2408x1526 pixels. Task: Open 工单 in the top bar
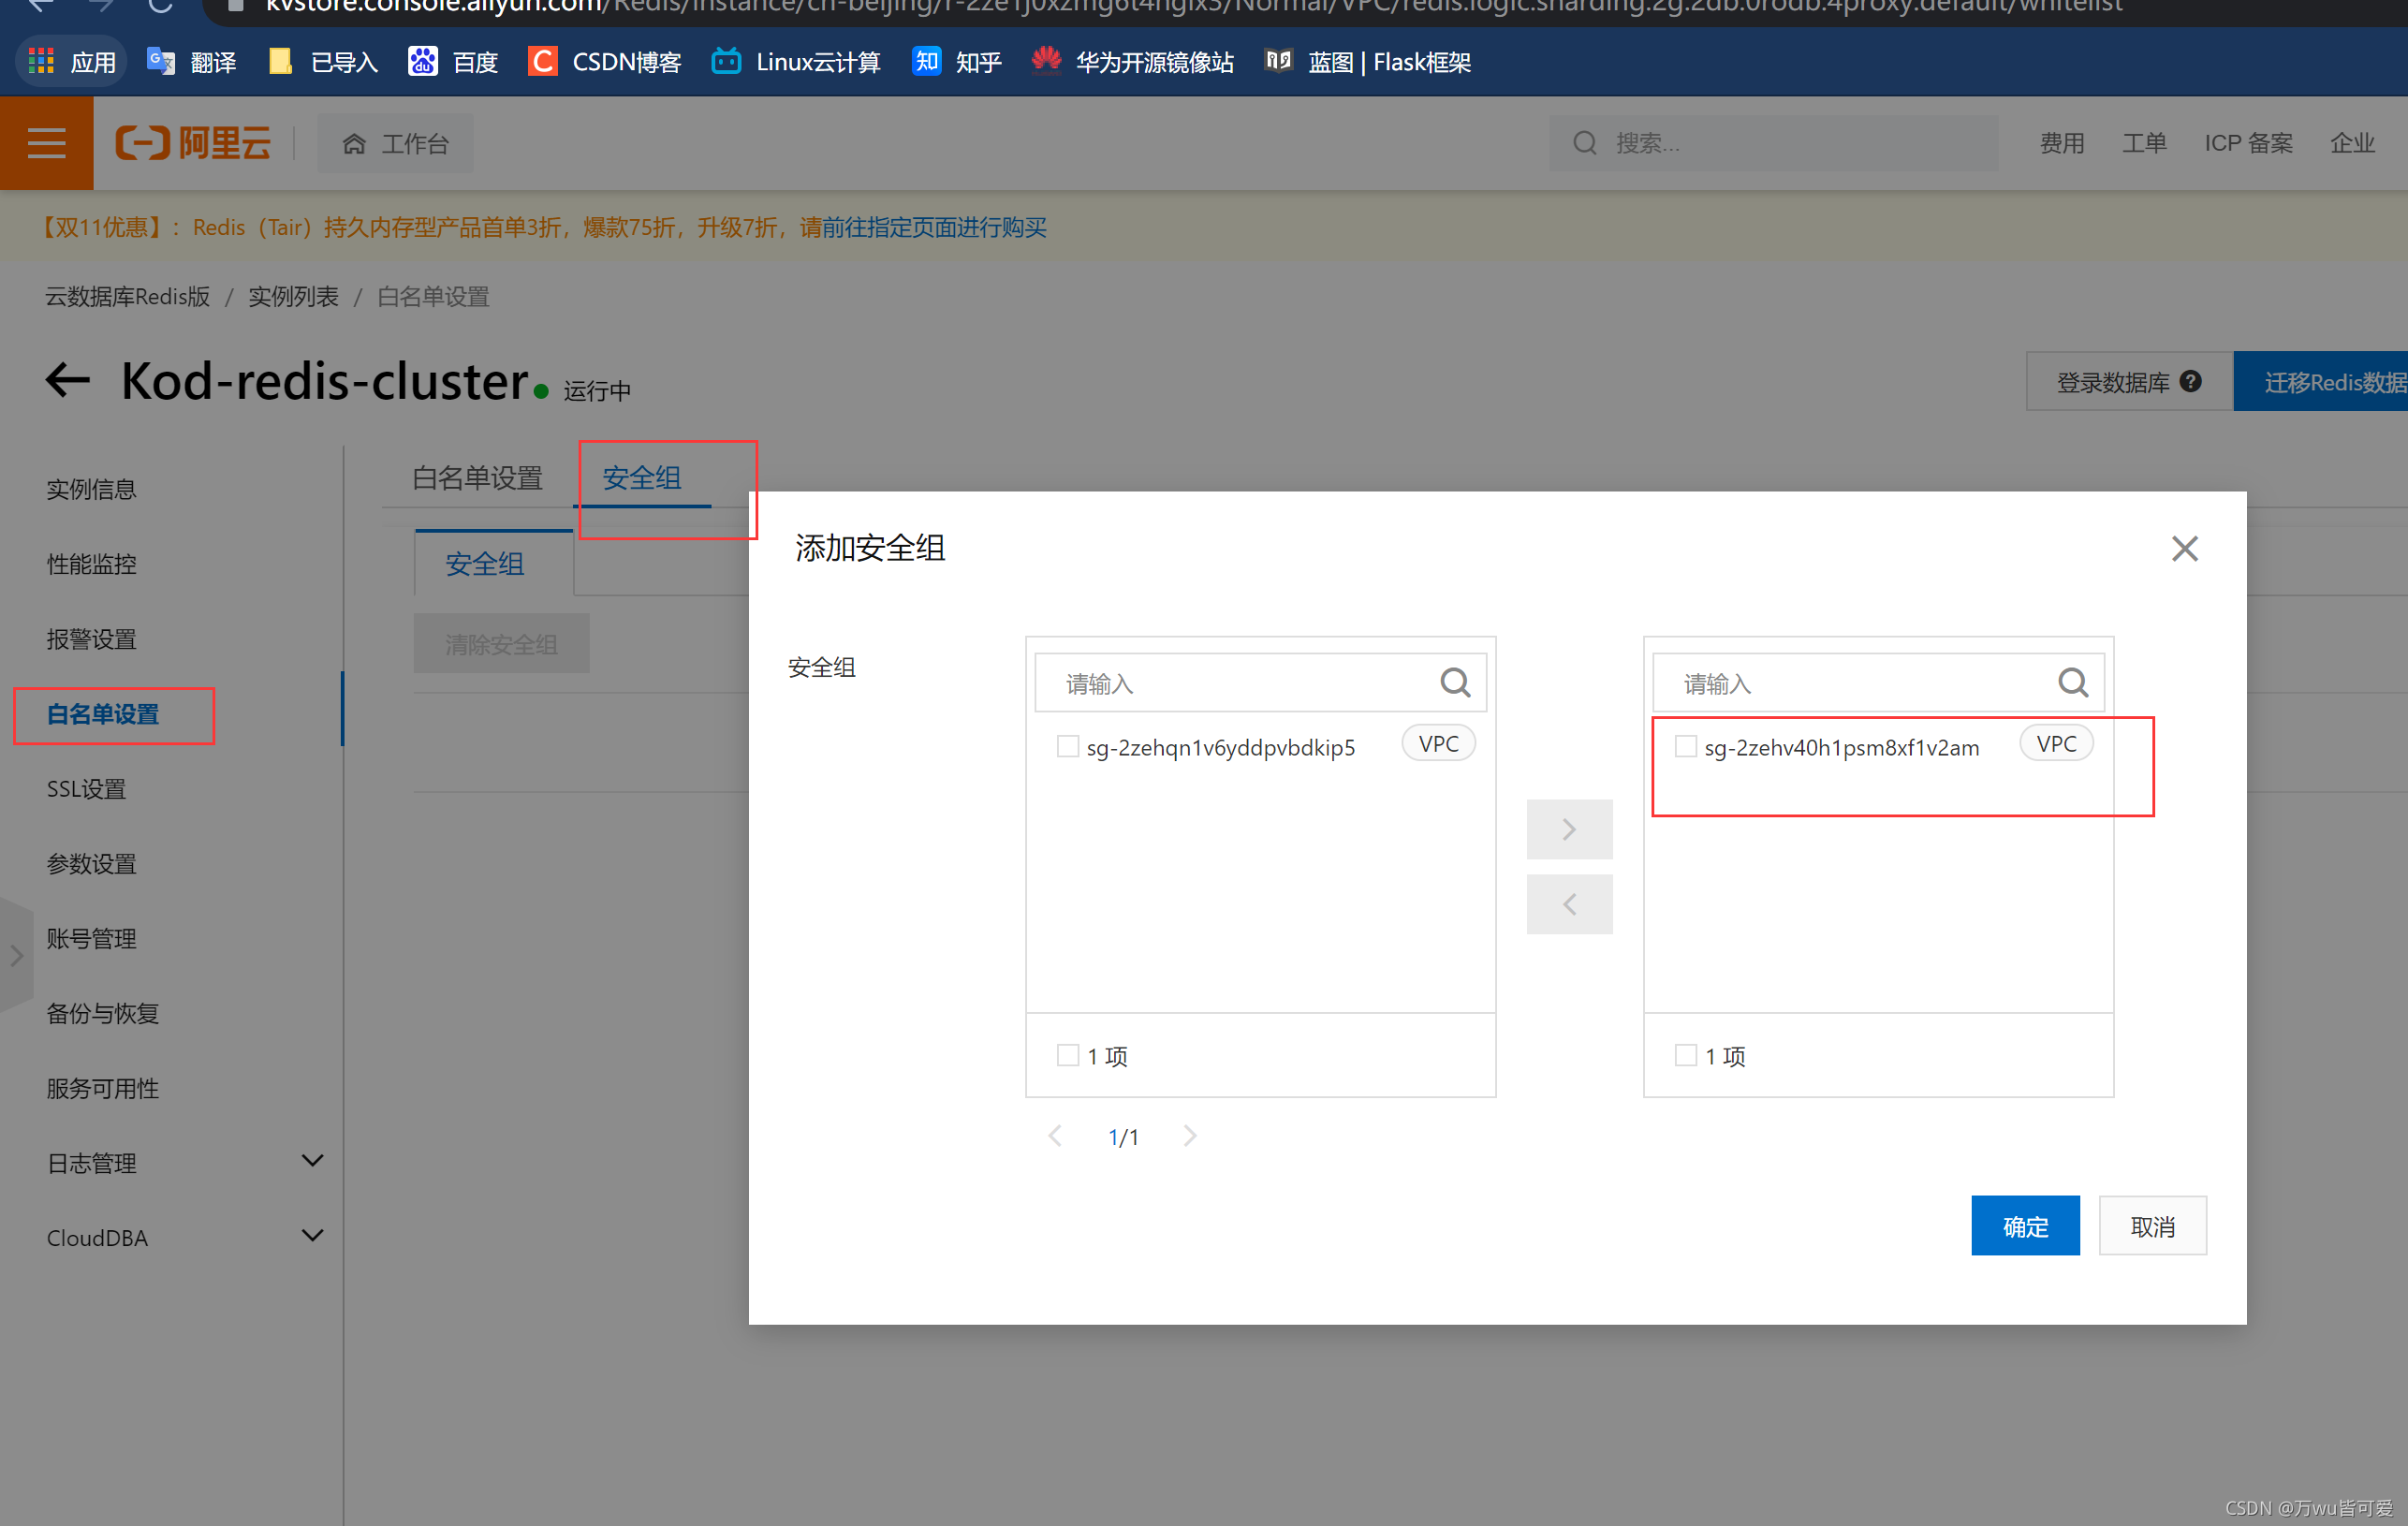click(2144, 143)
